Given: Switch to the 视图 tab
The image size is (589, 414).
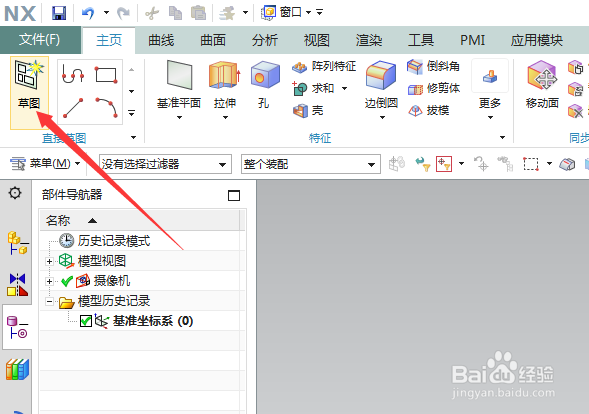Looking at the screenshot, I should point(317,40).
